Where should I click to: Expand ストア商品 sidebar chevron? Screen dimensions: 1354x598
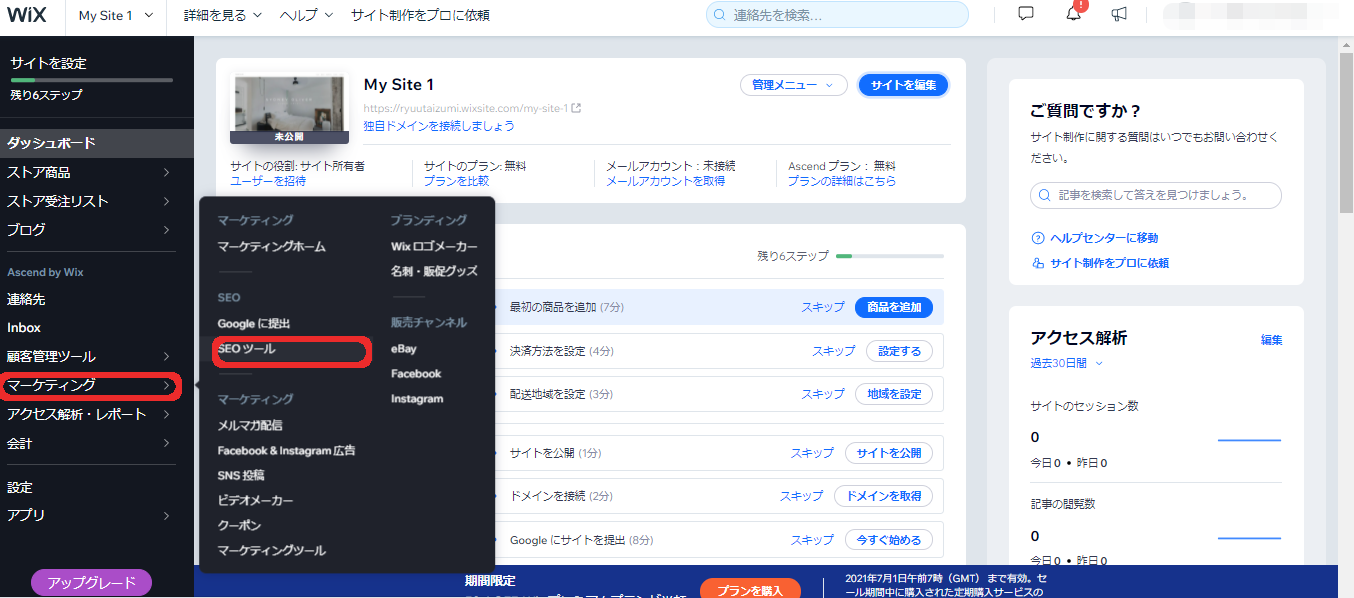point(166,172)
